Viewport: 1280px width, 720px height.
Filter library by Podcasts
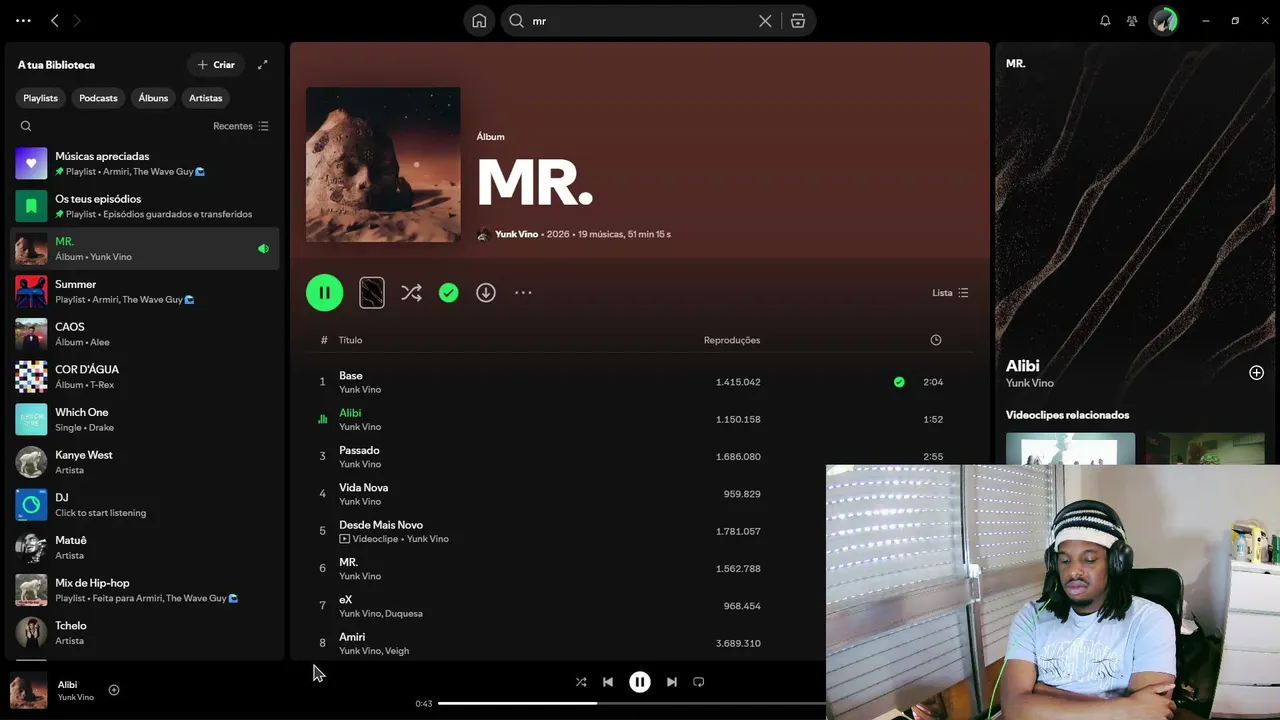point(98,98)
